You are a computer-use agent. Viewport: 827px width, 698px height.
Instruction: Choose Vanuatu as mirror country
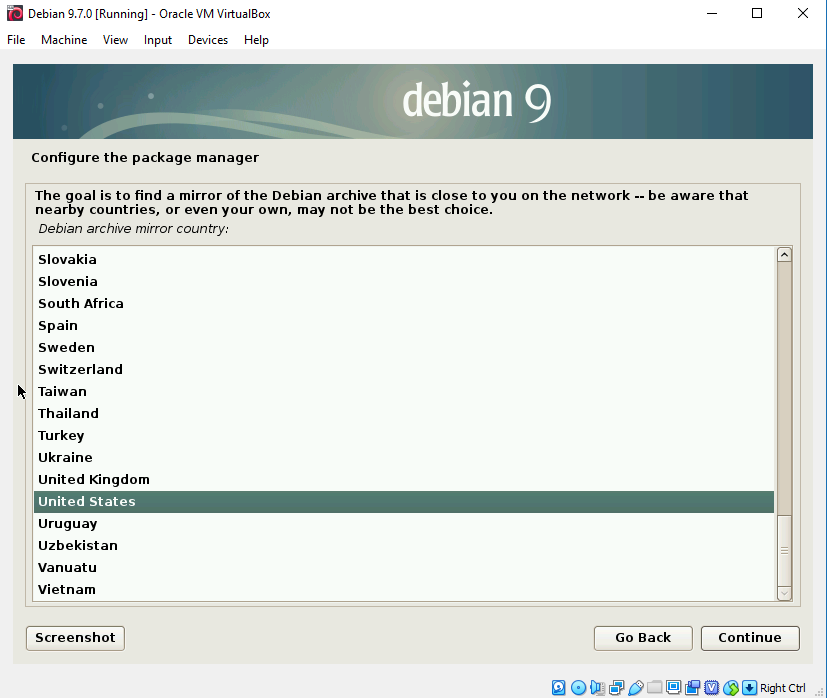404,568
